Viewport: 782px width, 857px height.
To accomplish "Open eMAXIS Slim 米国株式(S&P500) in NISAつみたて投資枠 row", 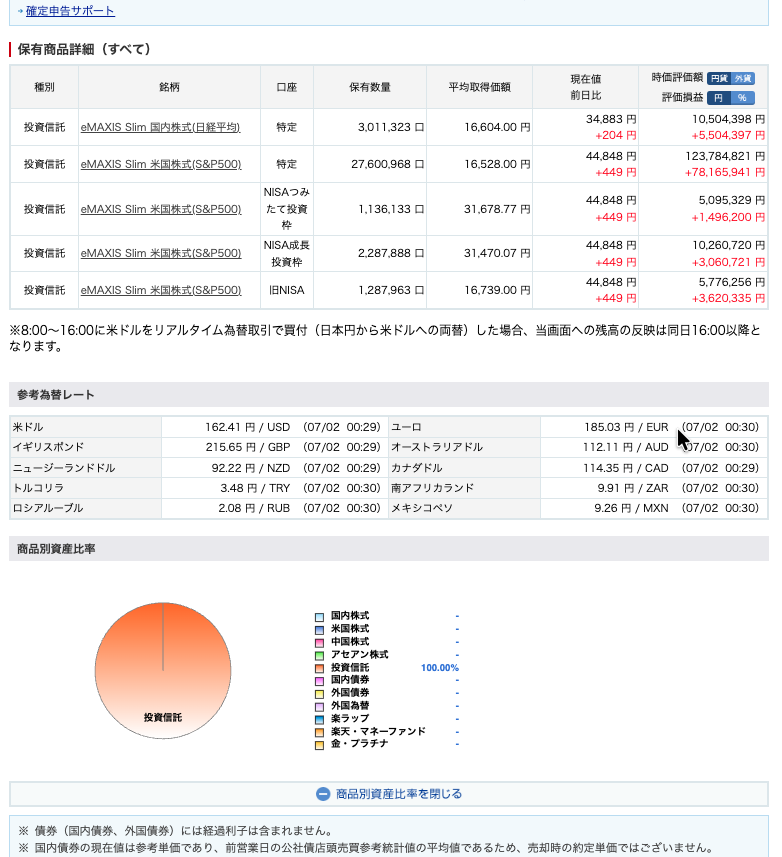I will [161, 209].
